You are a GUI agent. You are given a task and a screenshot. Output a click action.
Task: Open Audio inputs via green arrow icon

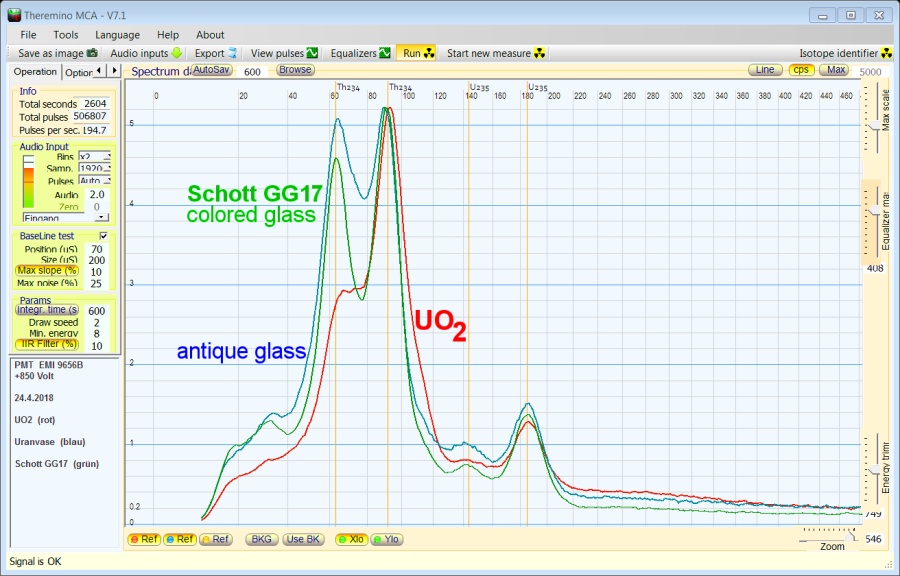coord(177,53)
